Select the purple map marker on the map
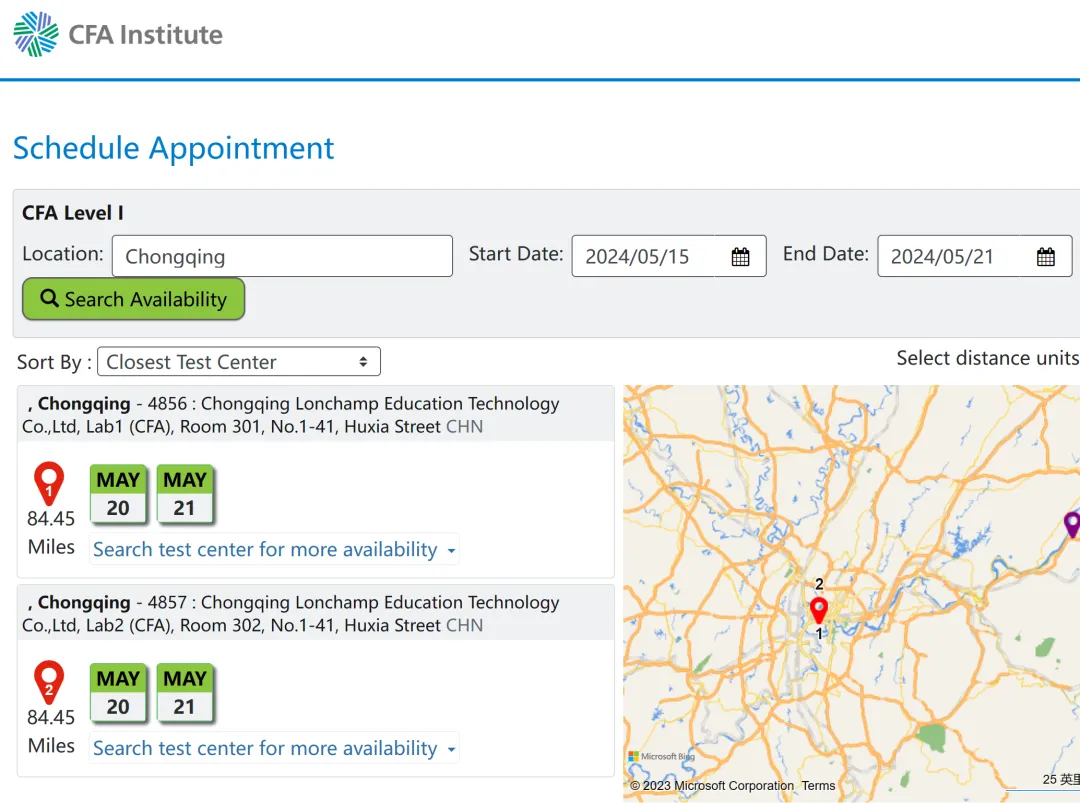 click(x=1071, y=523)
